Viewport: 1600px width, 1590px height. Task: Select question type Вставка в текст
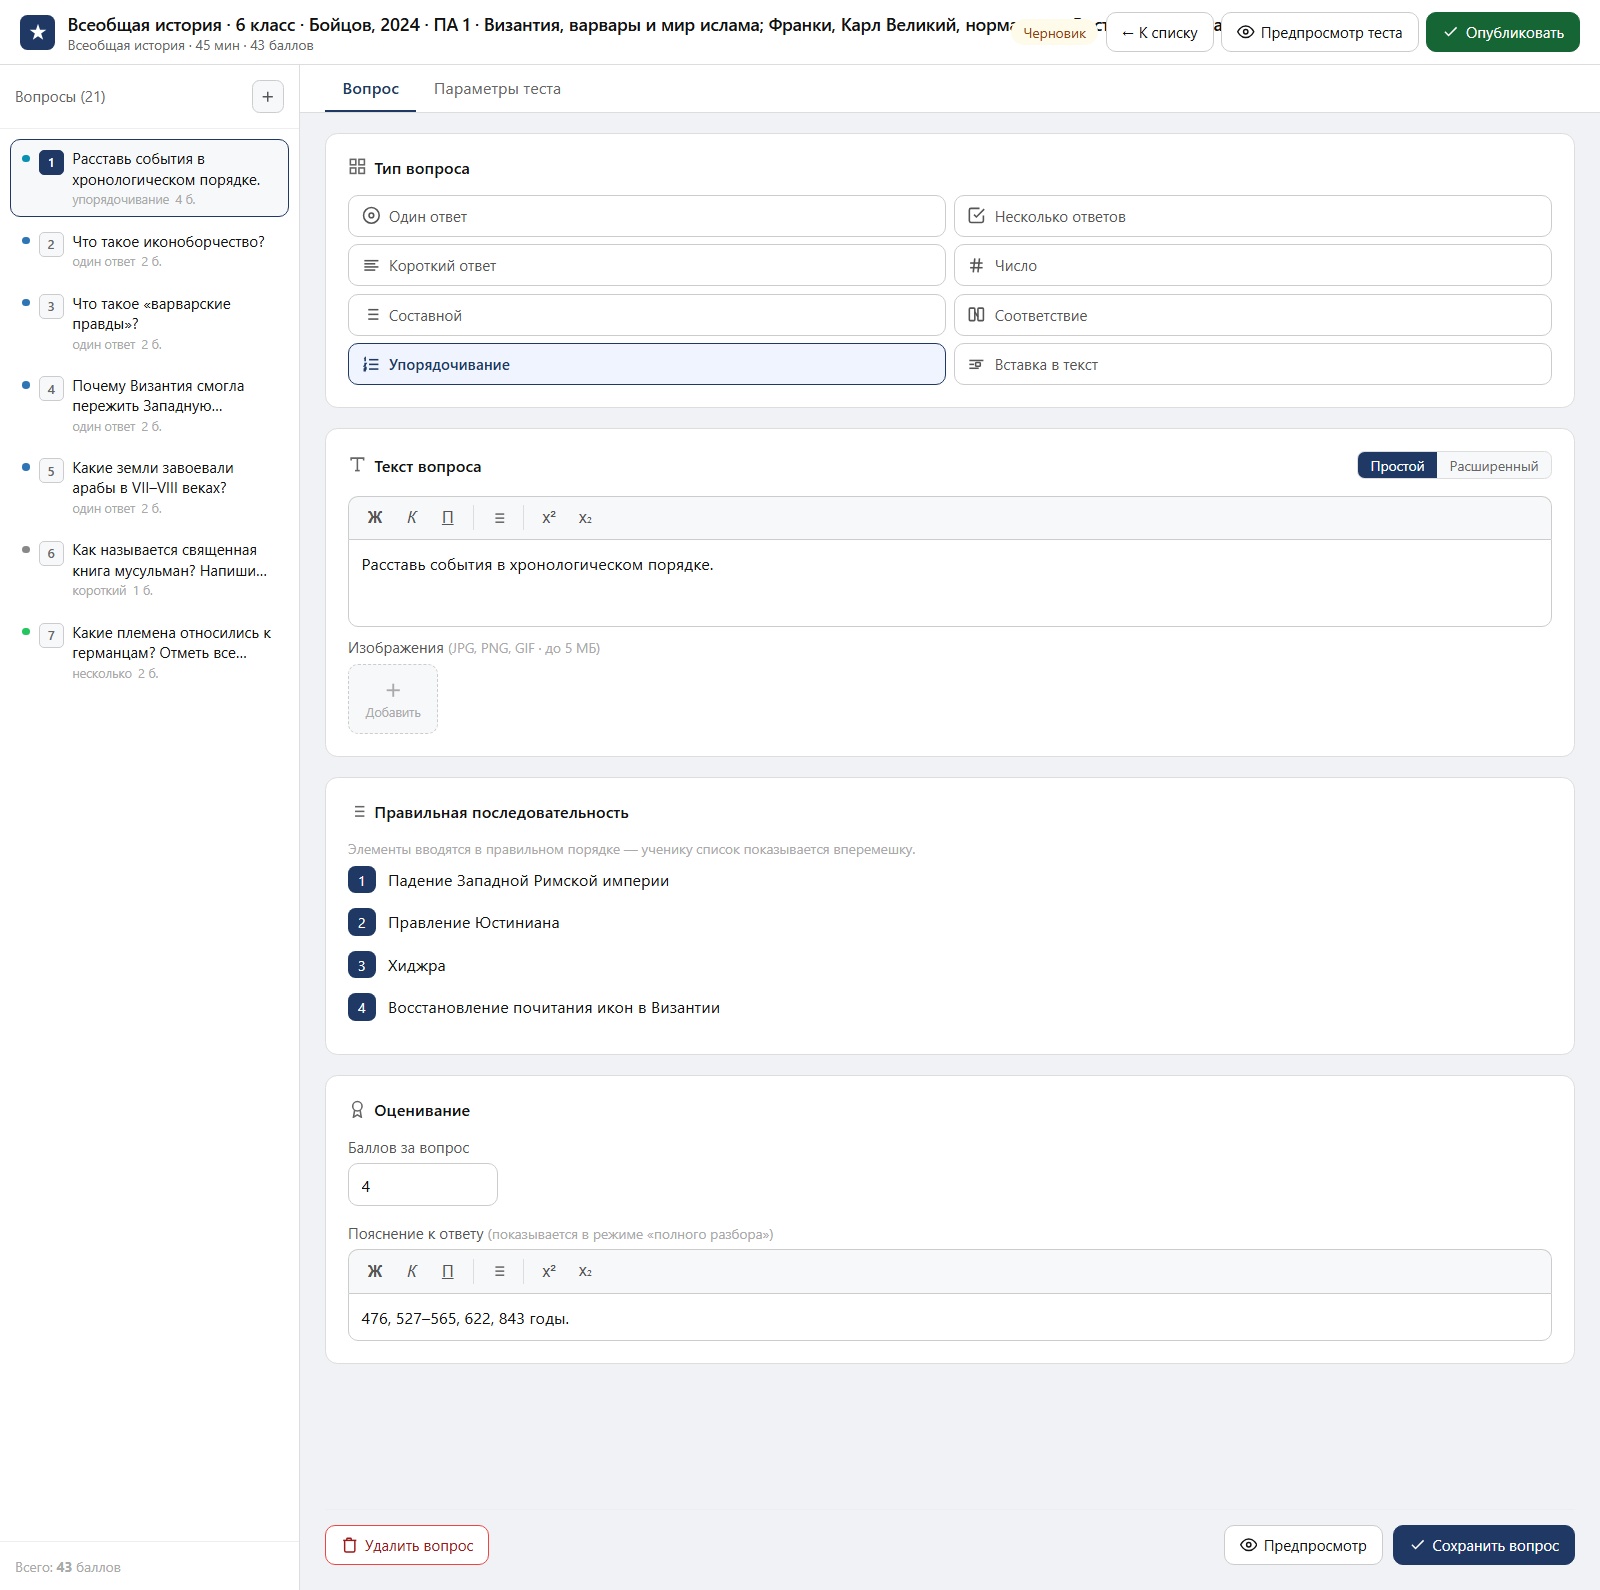pyautogui.click(x=1253, y=364)
